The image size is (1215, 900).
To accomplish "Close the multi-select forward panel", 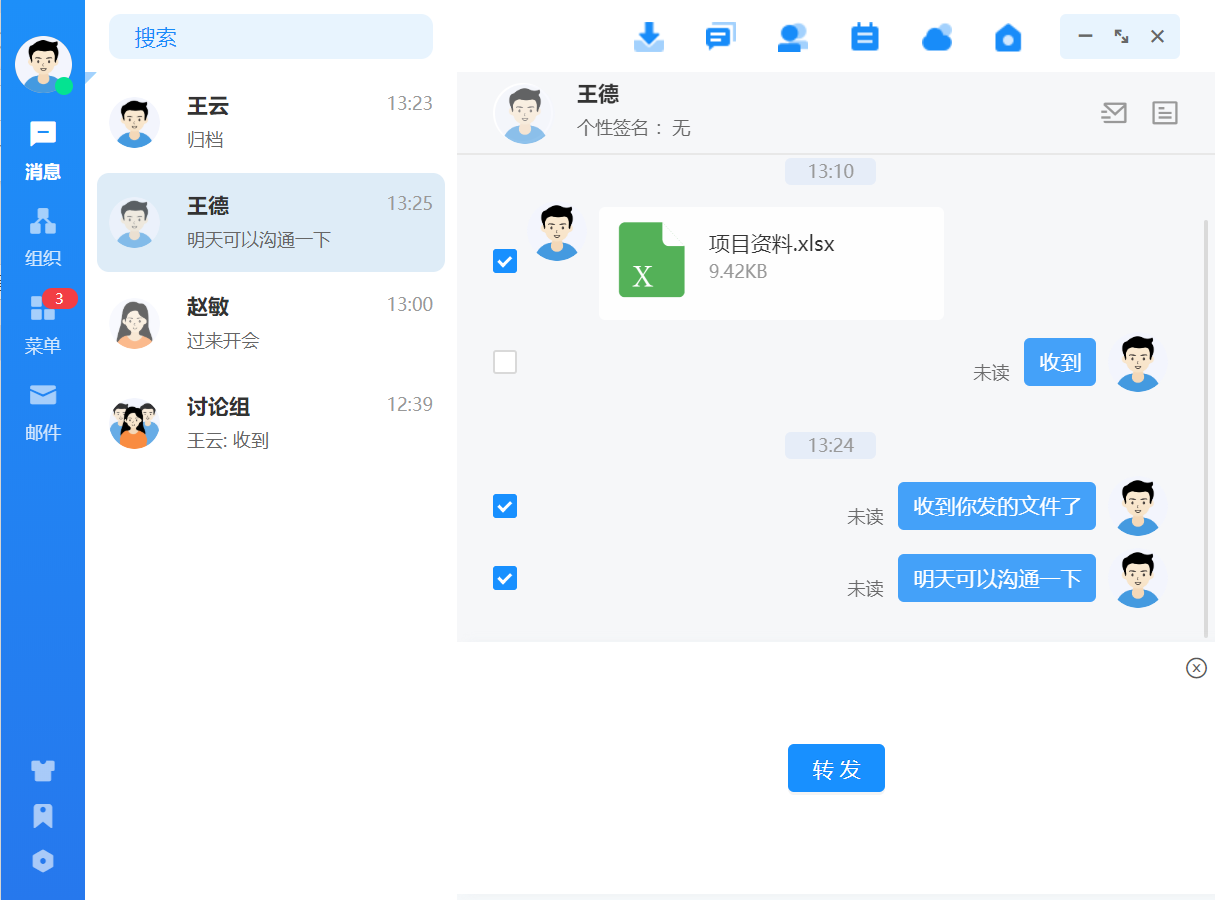I will (x=1196, y=668).
